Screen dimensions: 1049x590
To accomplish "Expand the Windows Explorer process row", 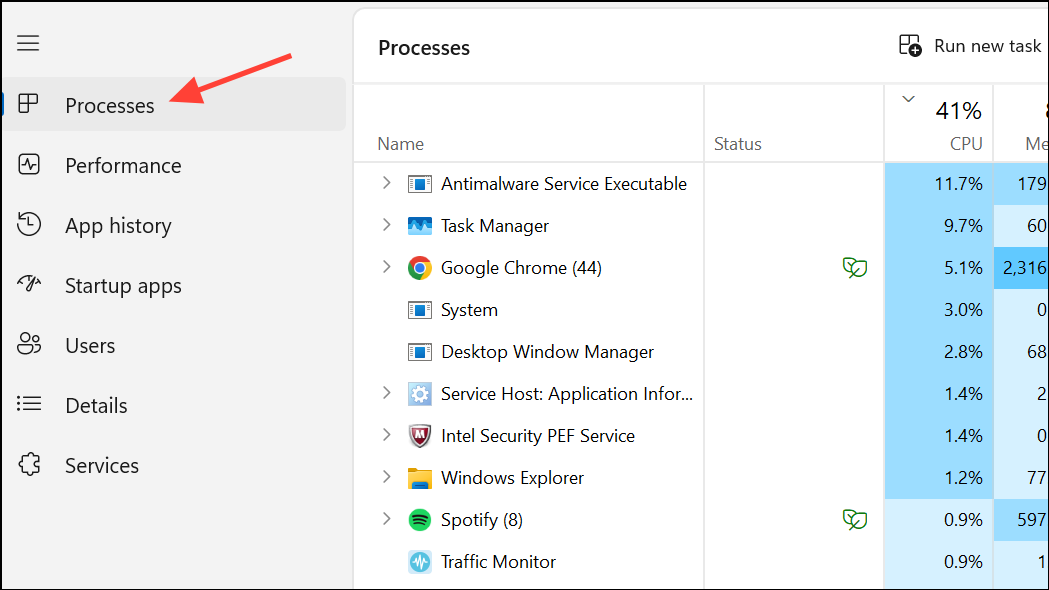I will [387, 478].
